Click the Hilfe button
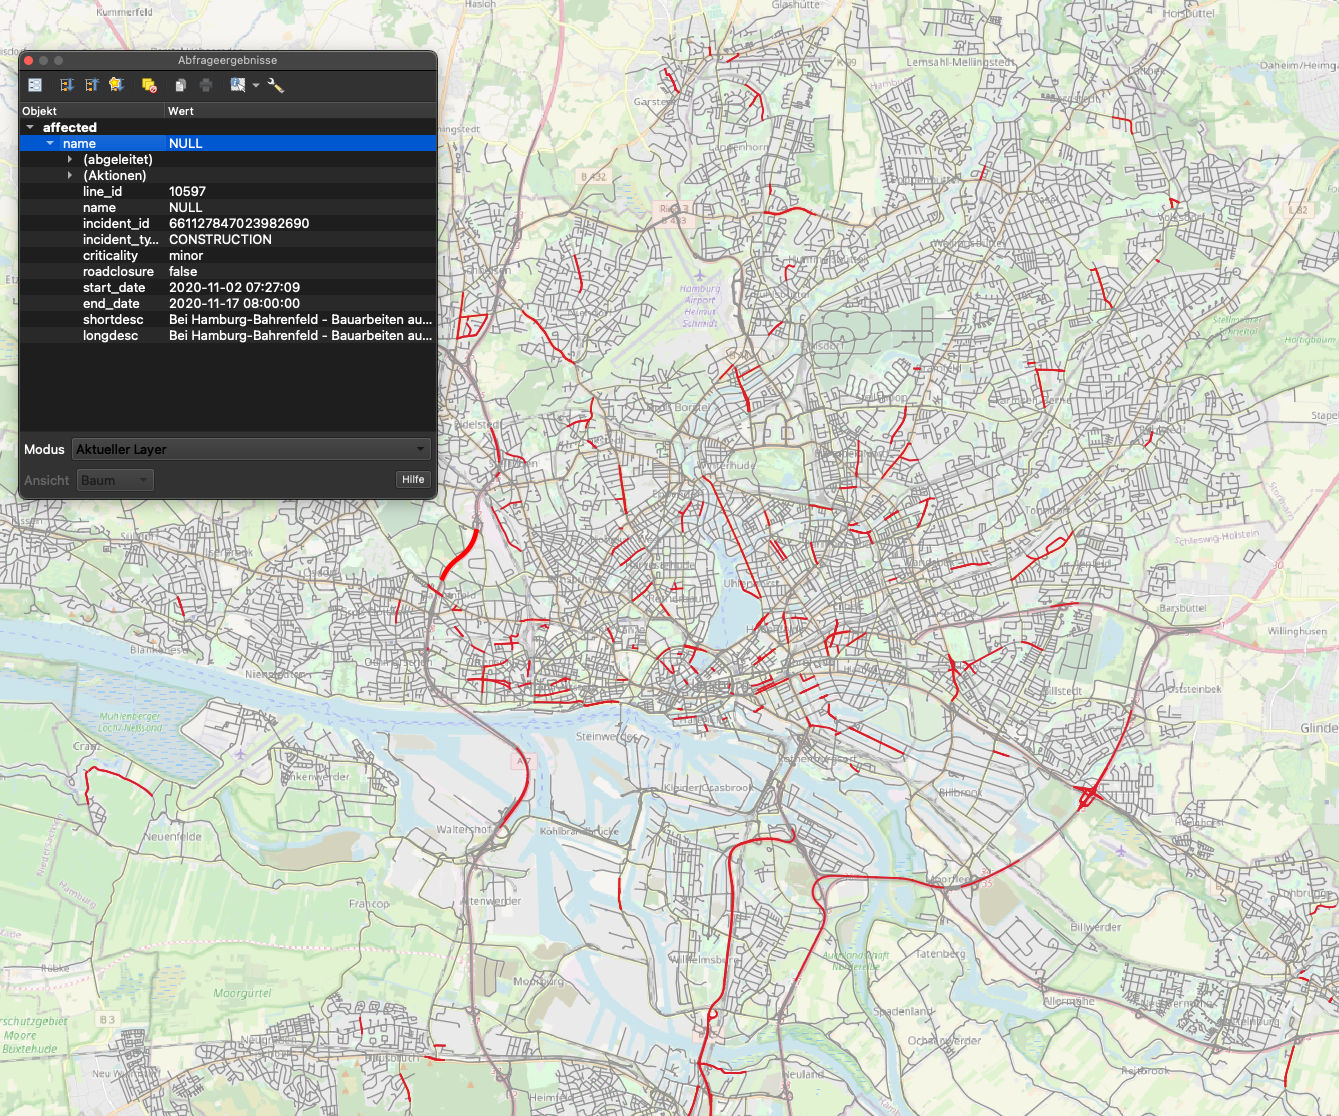 coord(413,480)
